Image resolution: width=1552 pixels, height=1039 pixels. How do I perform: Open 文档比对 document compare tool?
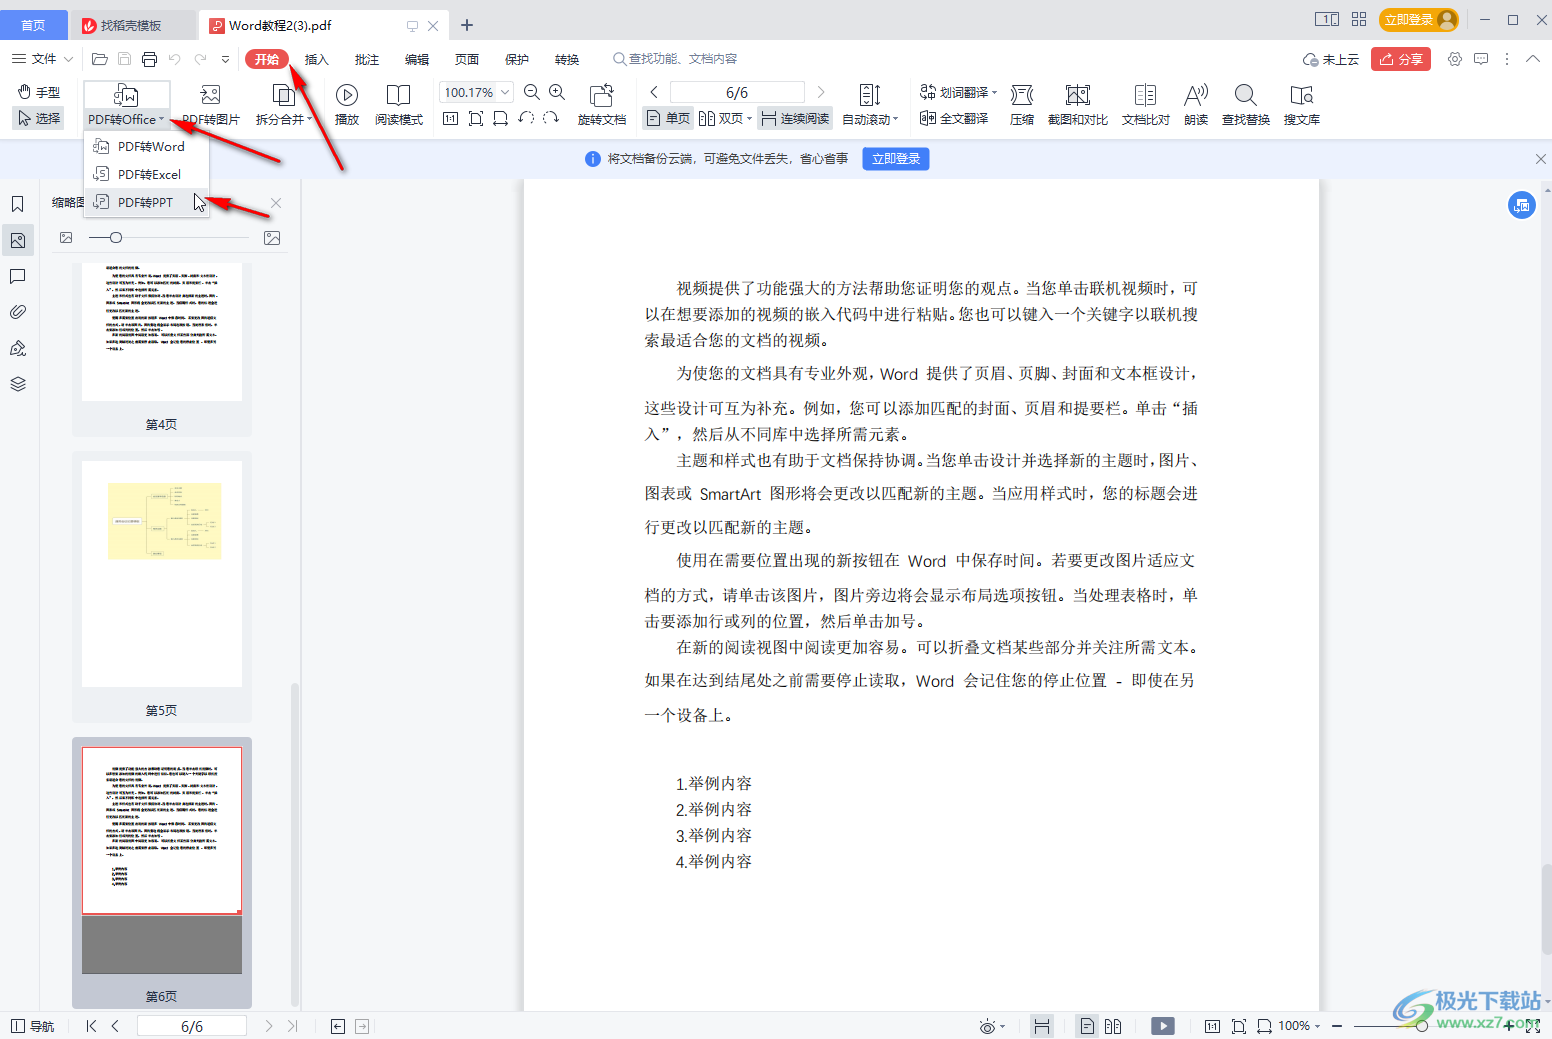click(x=1146, y=105)
